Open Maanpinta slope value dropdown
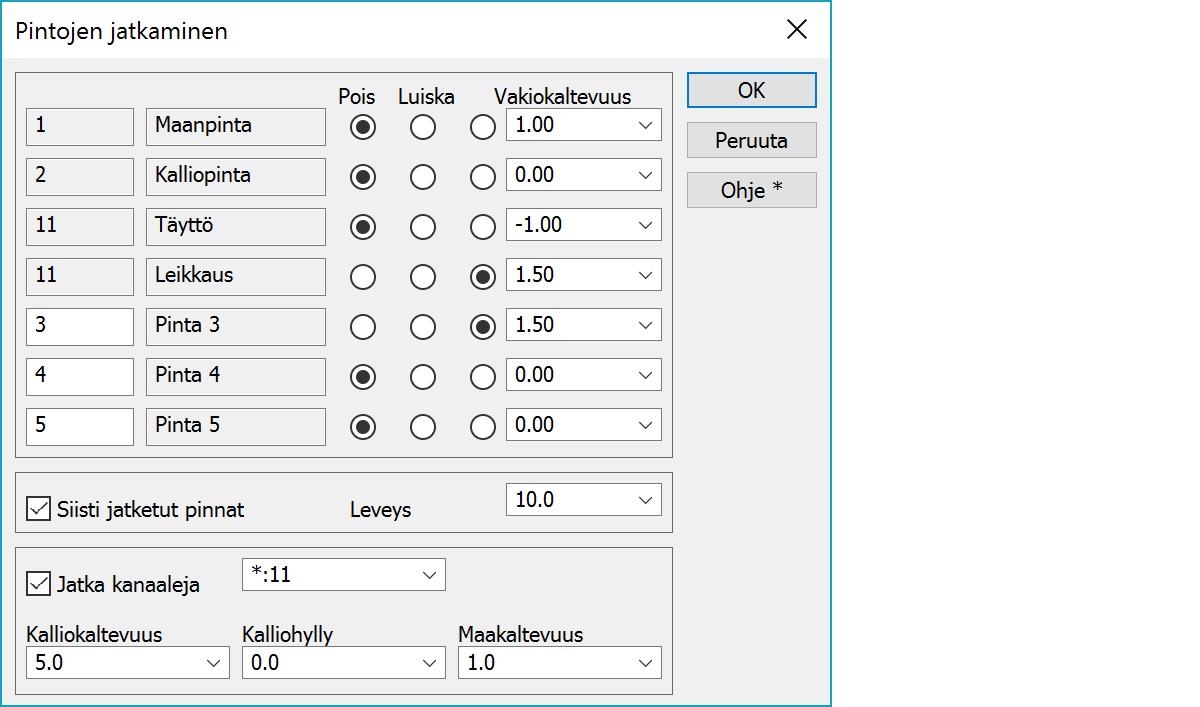 (644, 125)
